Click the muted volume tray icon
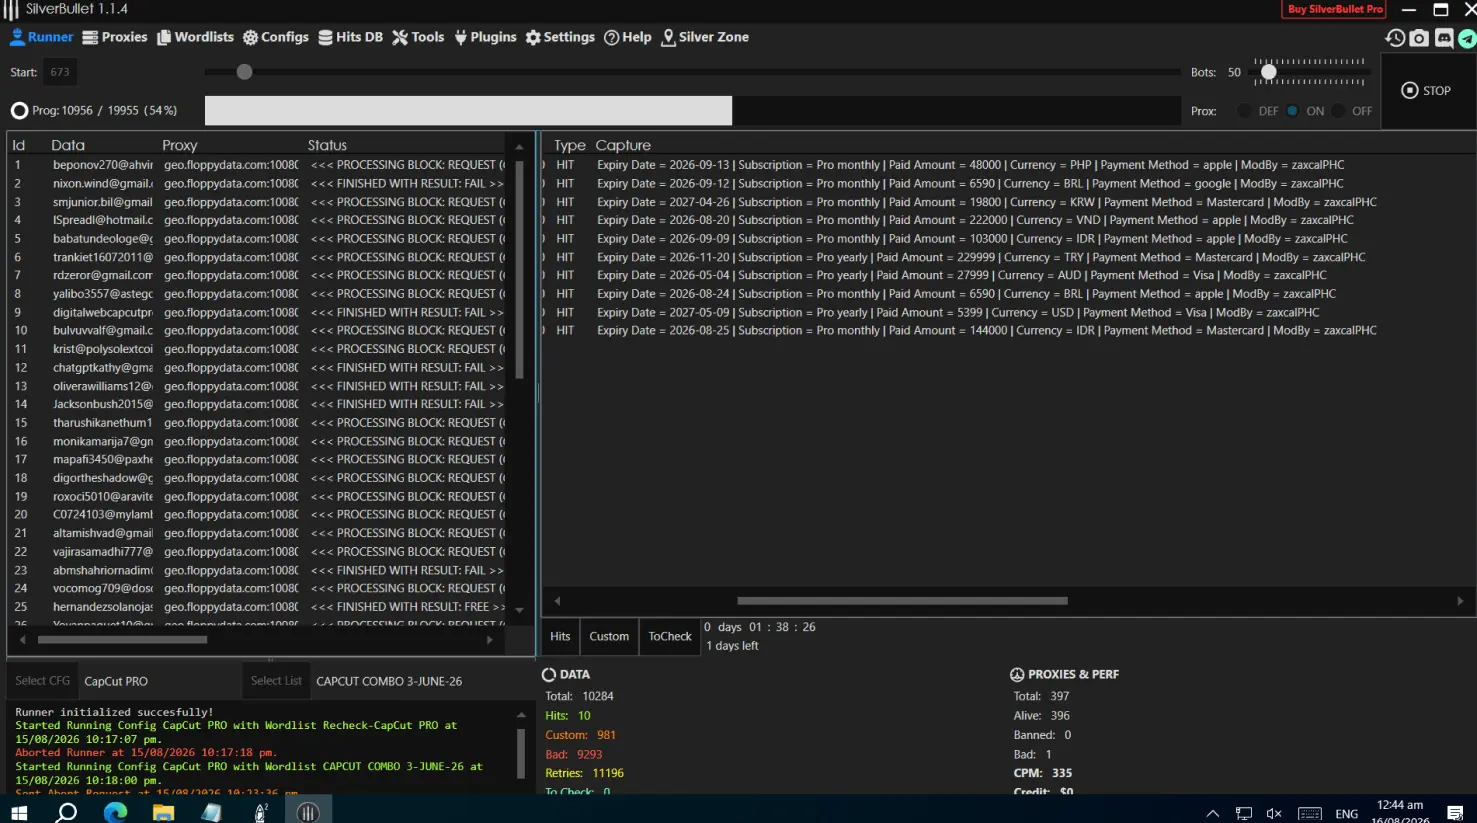Image resolution: width=1477 pixels, height=823 pixels. point(1274,814)
